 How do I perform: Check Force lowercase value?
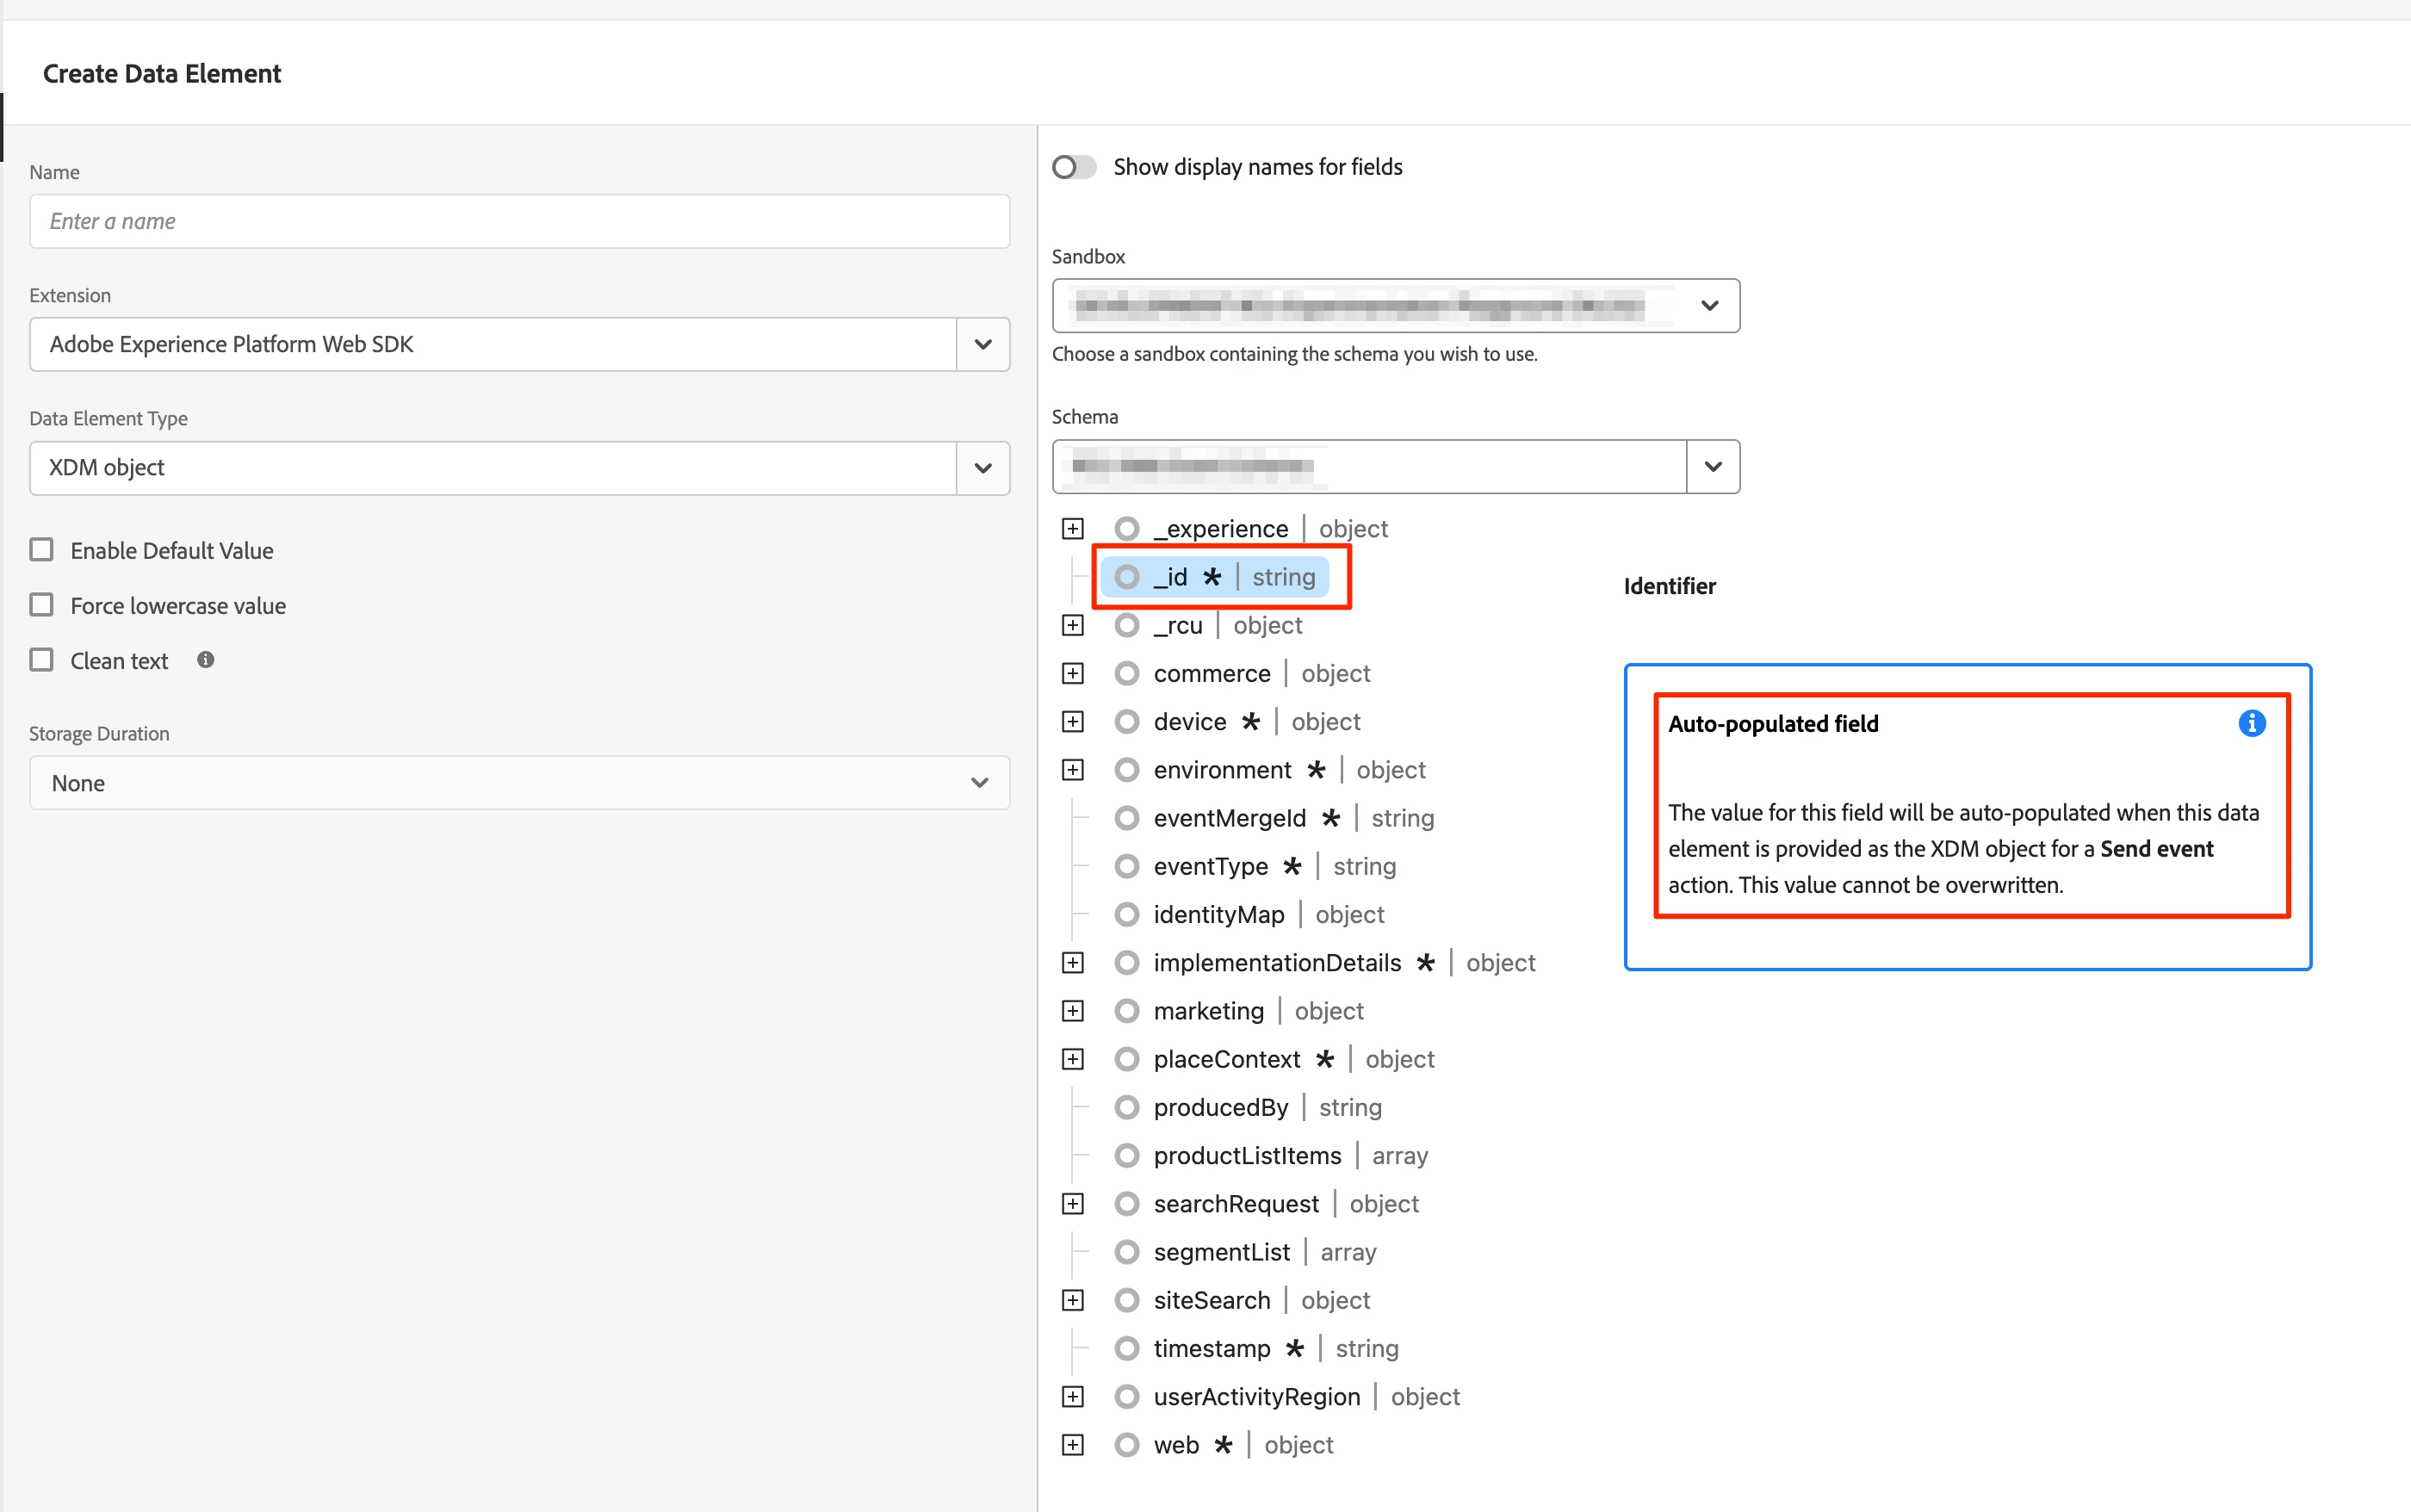click(42, 605)
